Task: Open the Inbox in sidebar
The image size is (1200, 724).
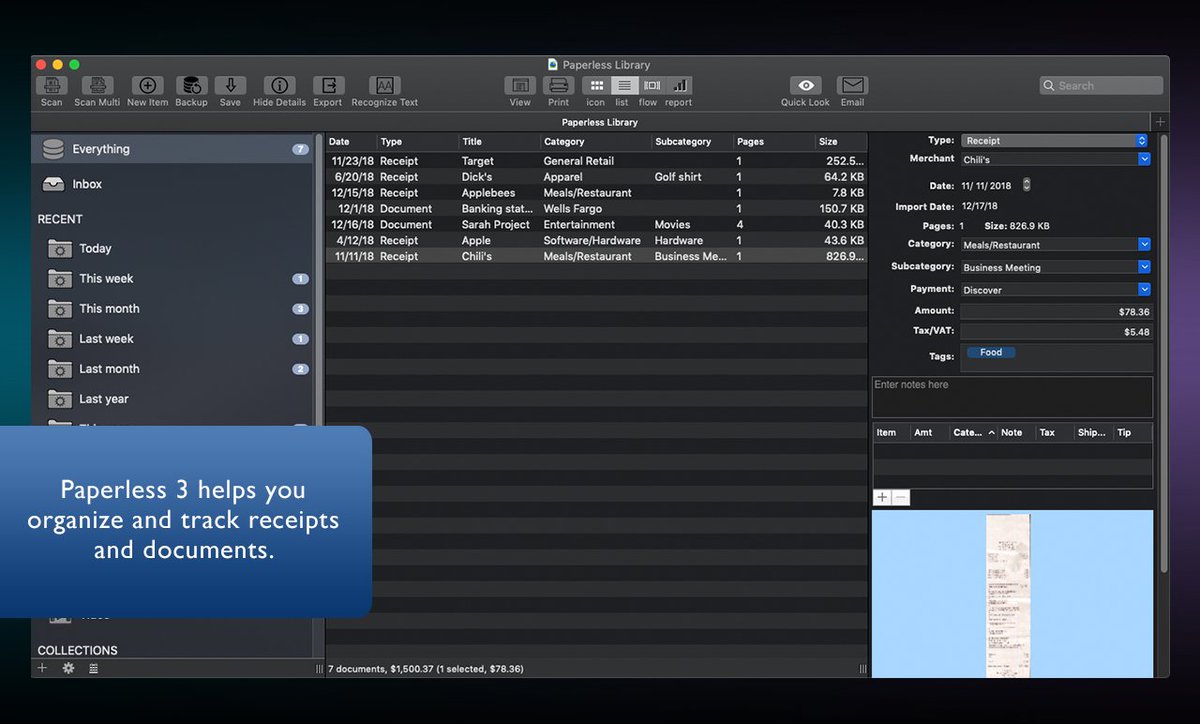Action: [x=172, y=184]
